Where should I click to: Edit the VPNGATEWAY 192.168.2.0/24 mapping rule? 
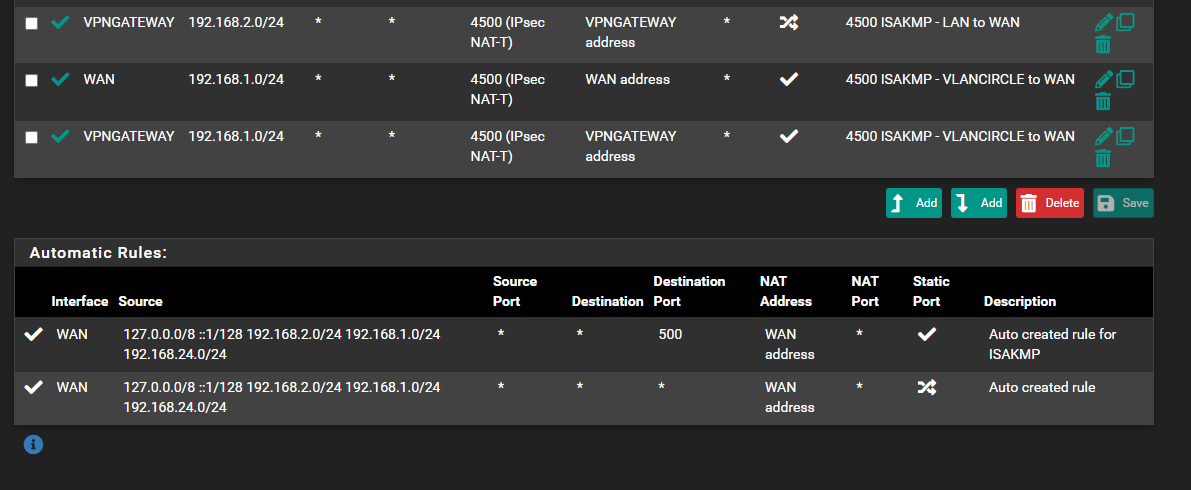click(x=1104, y=22)
